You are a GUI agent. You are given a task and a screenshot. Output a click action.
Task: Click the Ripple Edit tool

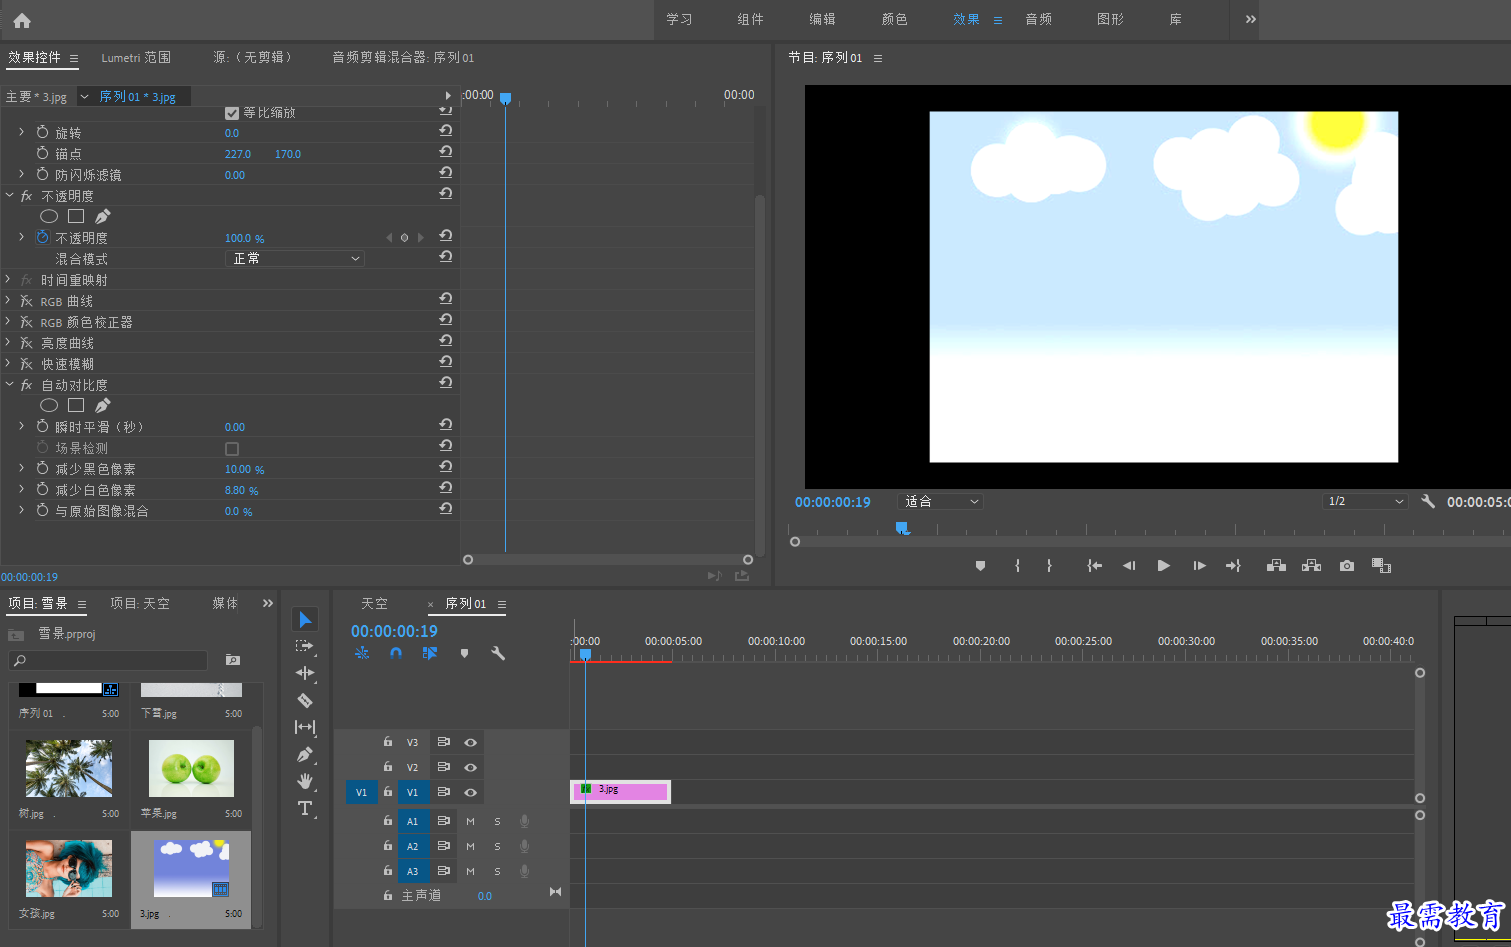[305, 673]
